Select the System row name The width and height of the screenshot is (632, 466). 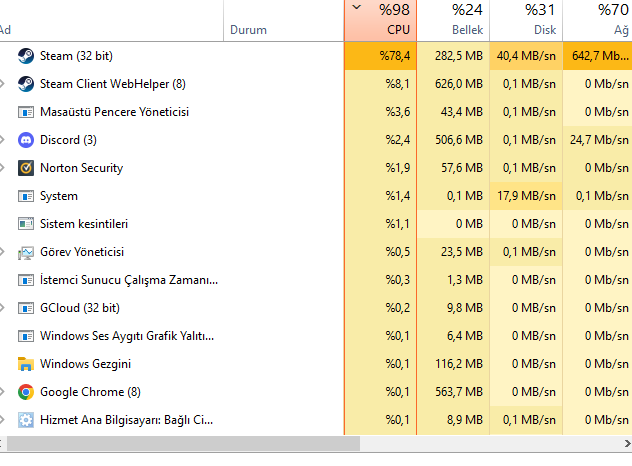click(59, 196)
